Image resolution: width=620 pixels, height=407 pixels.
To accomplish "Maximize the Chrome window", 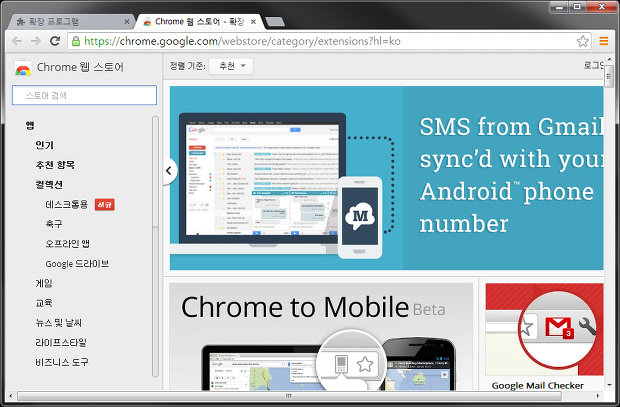I will tap(577, 7).
